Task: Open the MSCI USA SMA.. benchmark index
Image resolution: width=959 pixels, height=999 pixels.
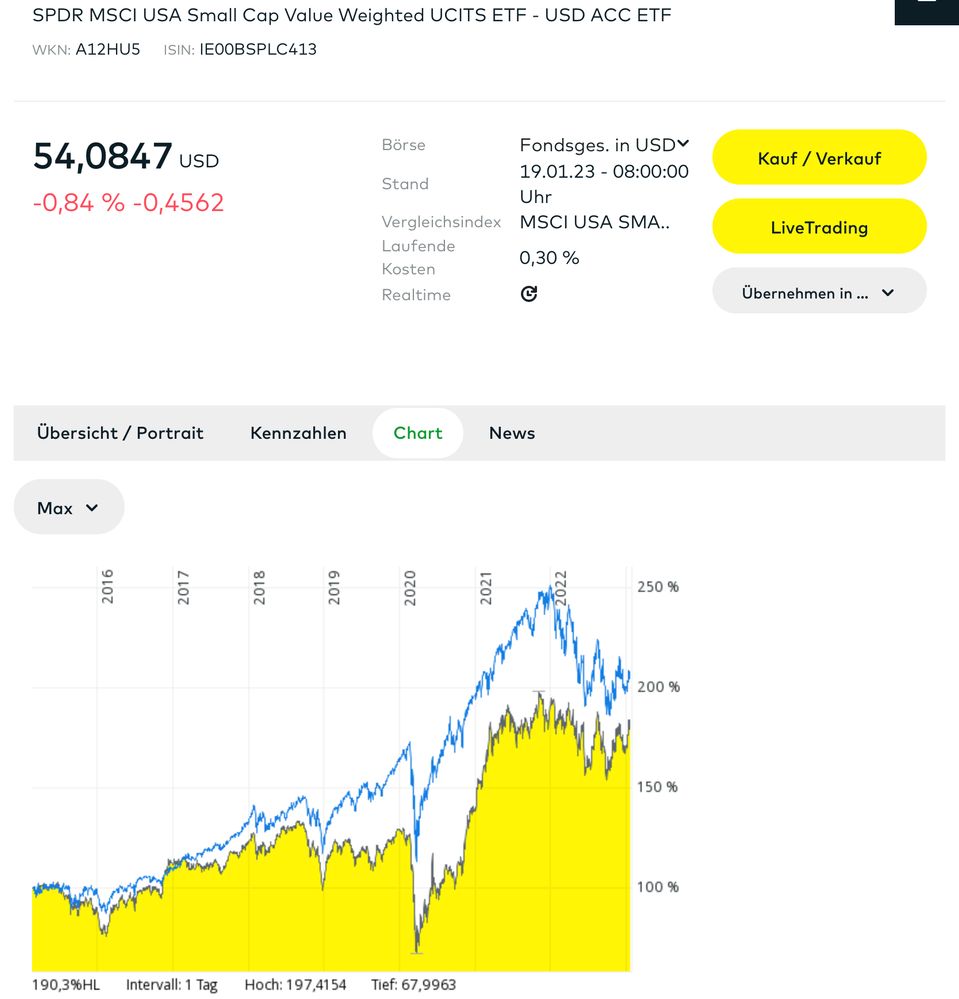Action: pyautogui.click(x=594, y=222)
